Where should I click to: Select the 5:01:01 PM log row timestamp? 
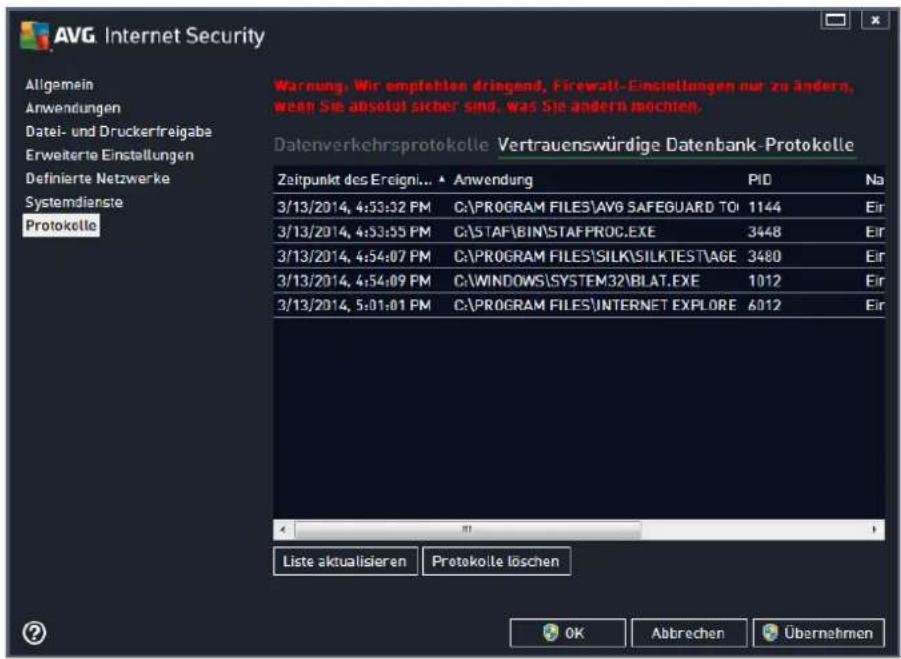coord(354,305)
